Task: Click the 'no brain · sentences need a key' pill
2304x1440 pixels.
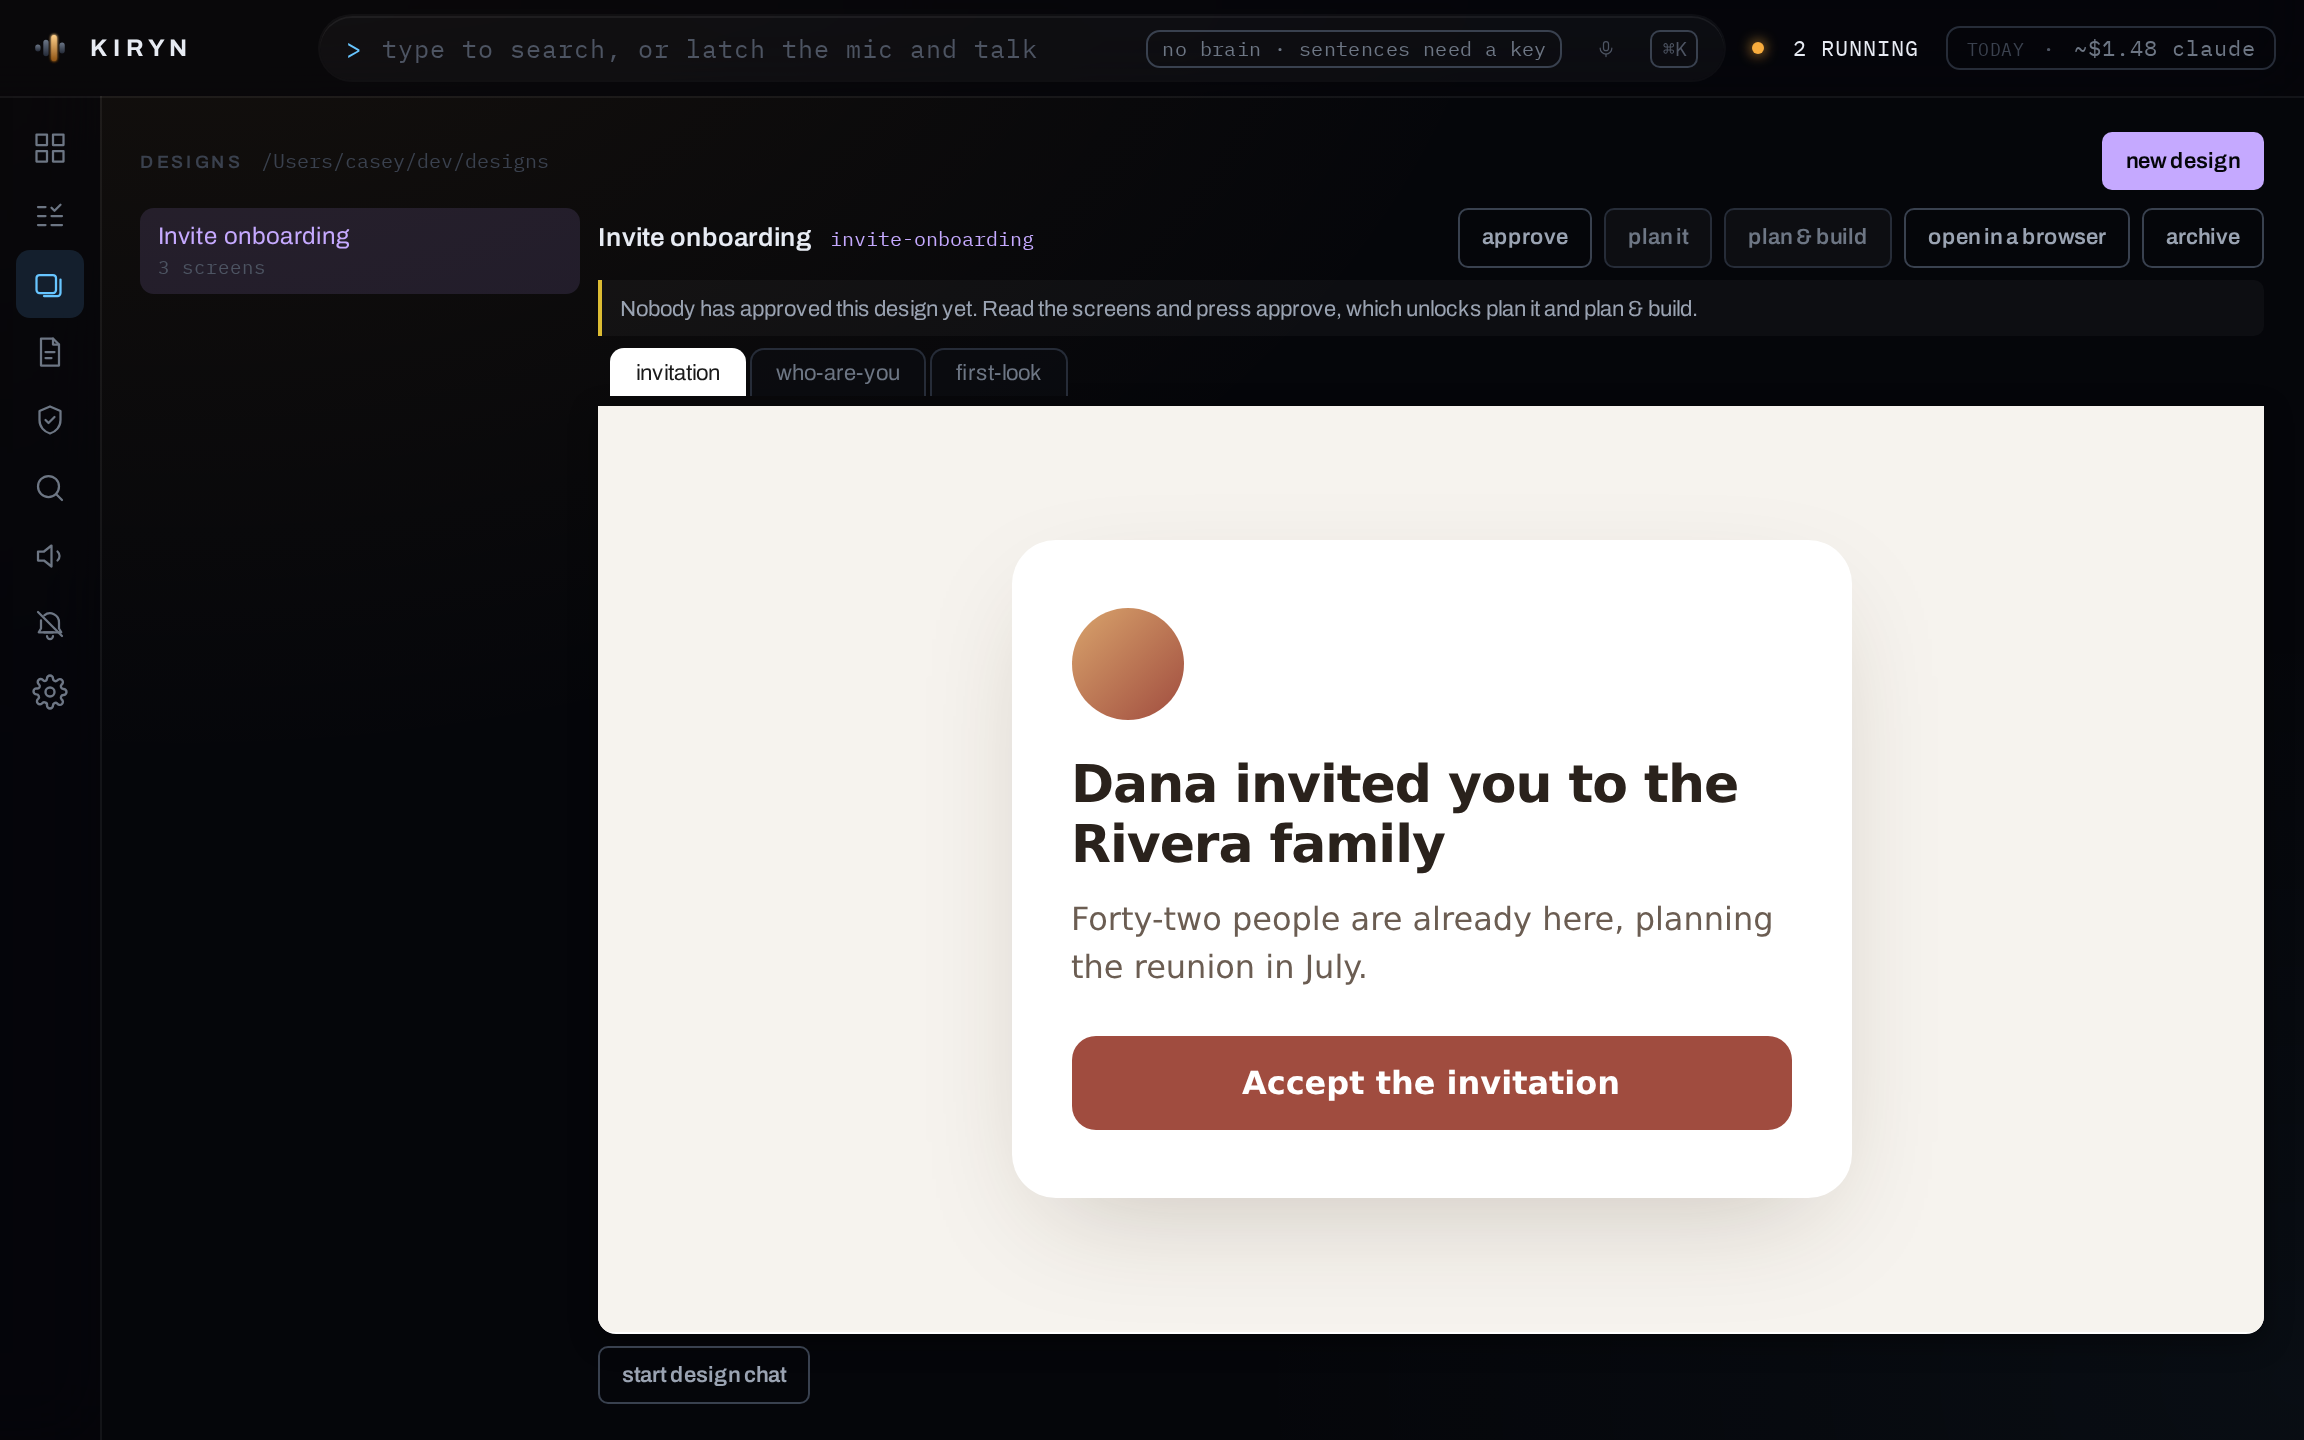Action: point(1354,49)
